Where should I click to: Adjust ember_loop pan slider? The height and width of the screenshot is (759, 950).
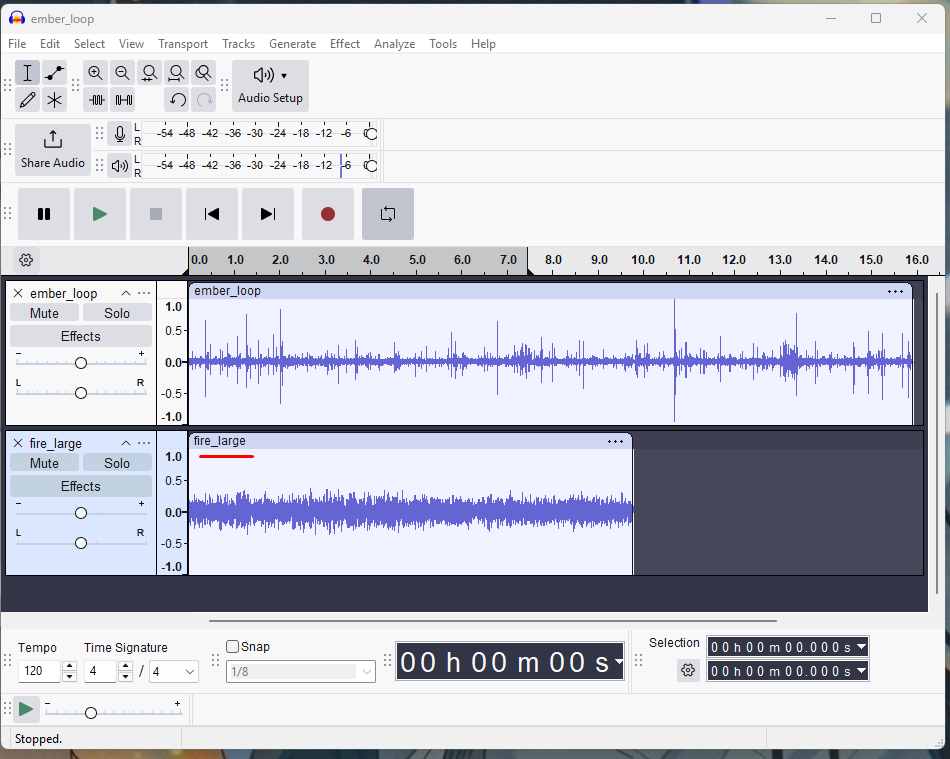(x=81, y=393)
